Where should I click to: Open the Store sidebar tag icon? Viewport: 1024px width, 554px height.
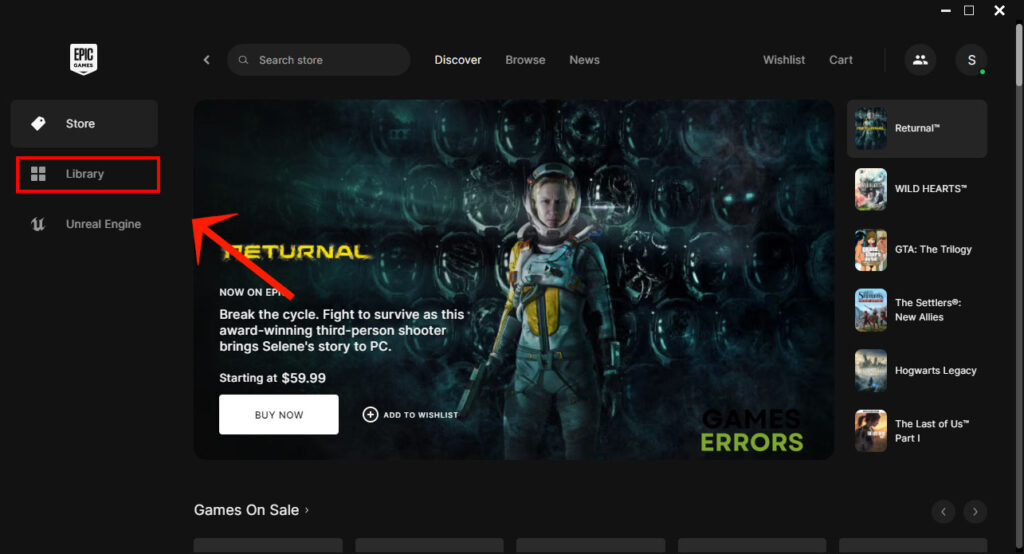click(x=38, y=124)
